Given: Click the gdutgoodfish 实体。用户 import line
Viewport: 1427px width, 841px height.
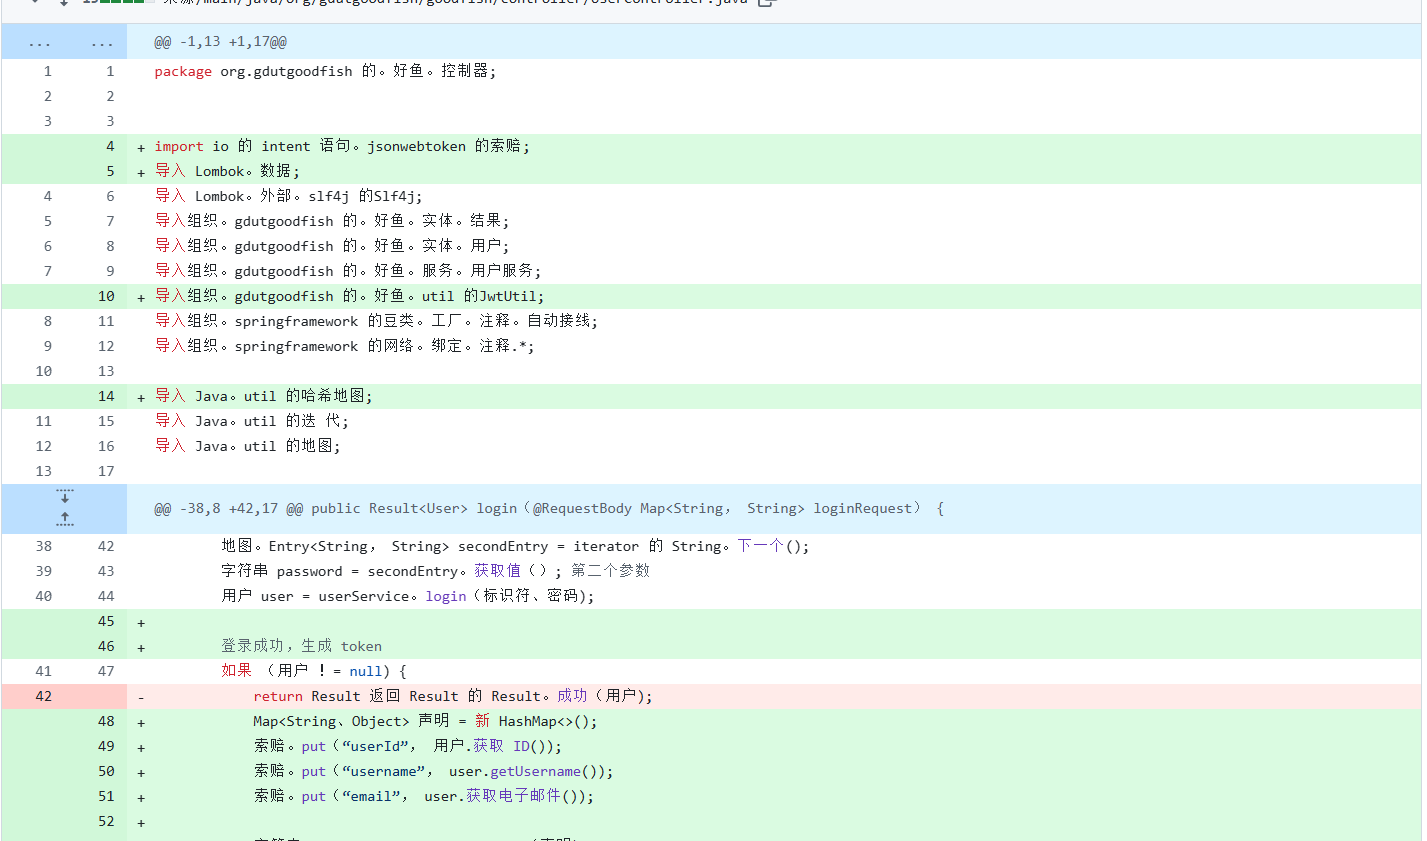Looking at the screenshot, I should pos(332,246).
